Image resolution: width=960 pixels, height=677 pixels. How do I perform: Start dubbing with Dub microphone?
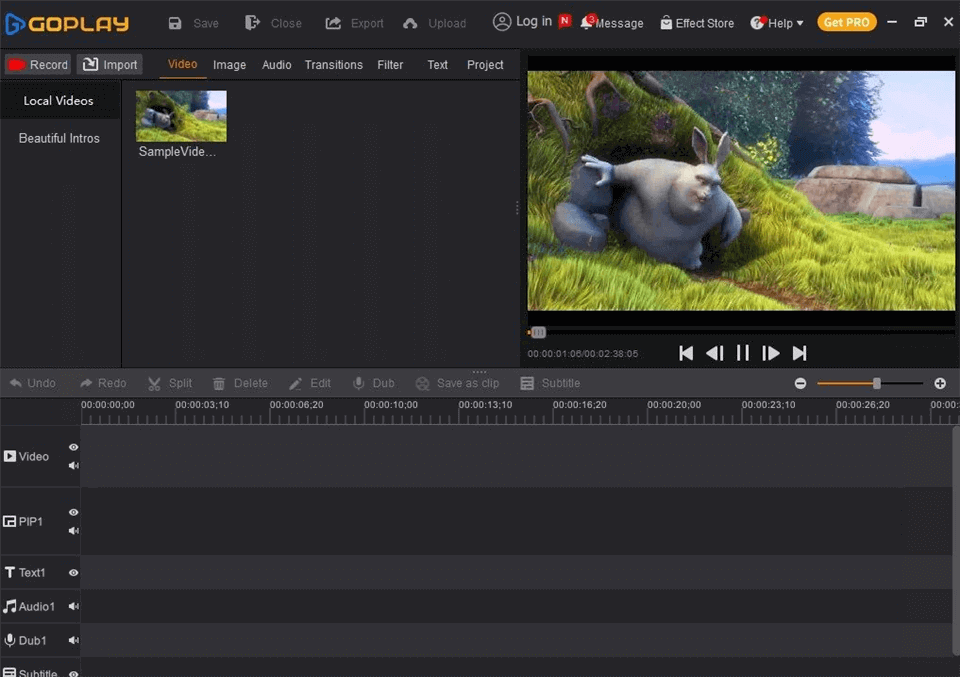[x=373, y=383]
